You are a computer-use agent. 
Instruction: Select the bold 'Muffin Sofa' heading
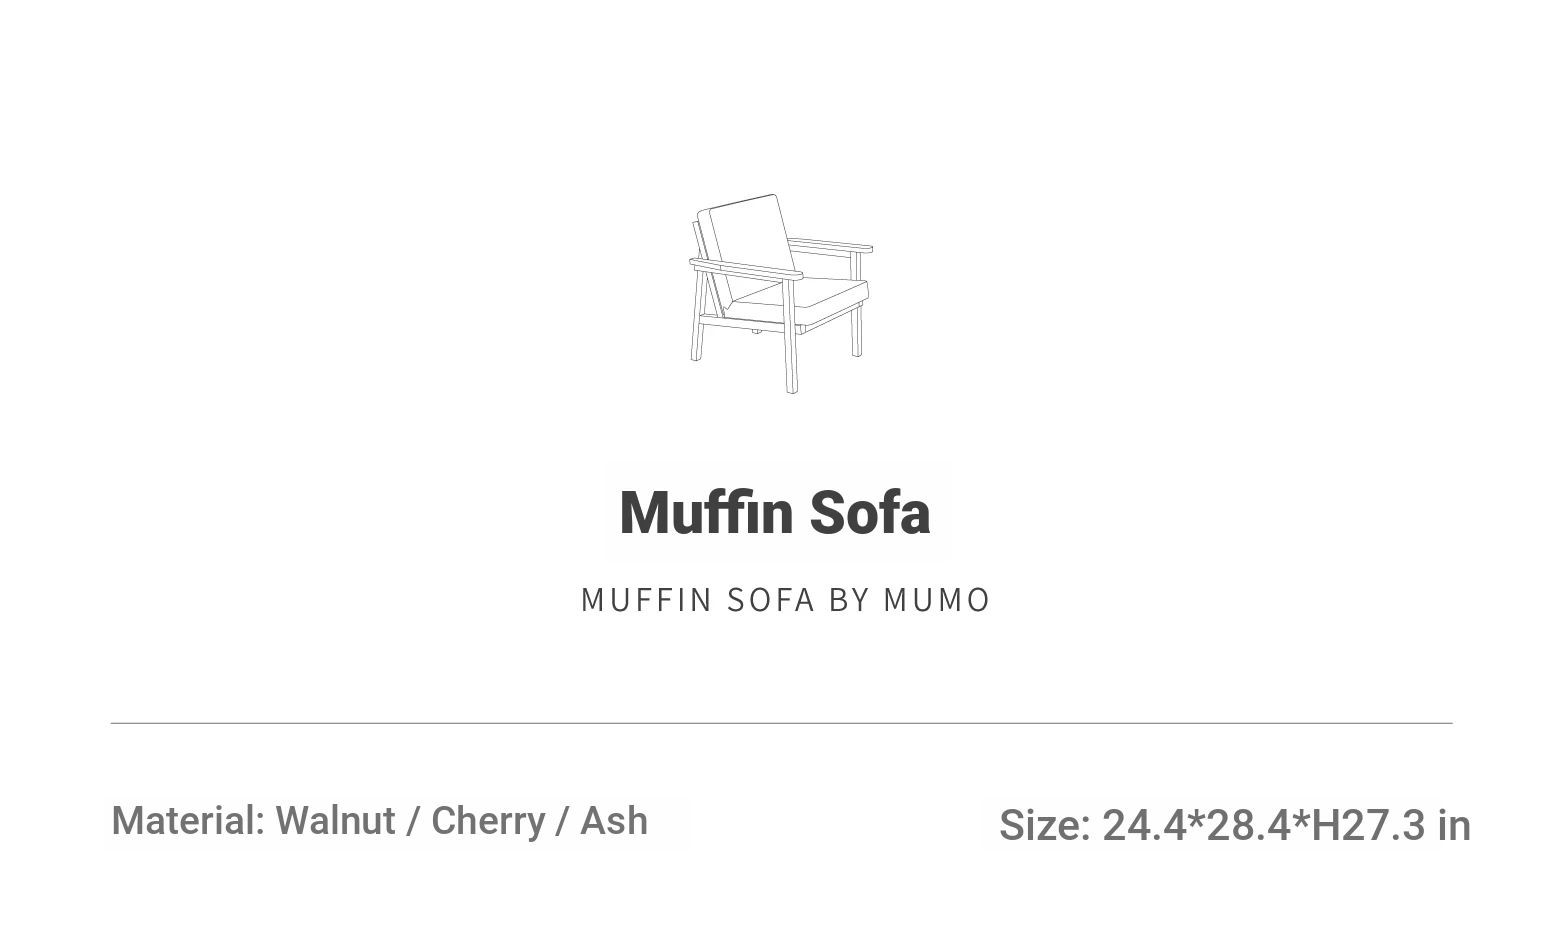pos(775,513)
